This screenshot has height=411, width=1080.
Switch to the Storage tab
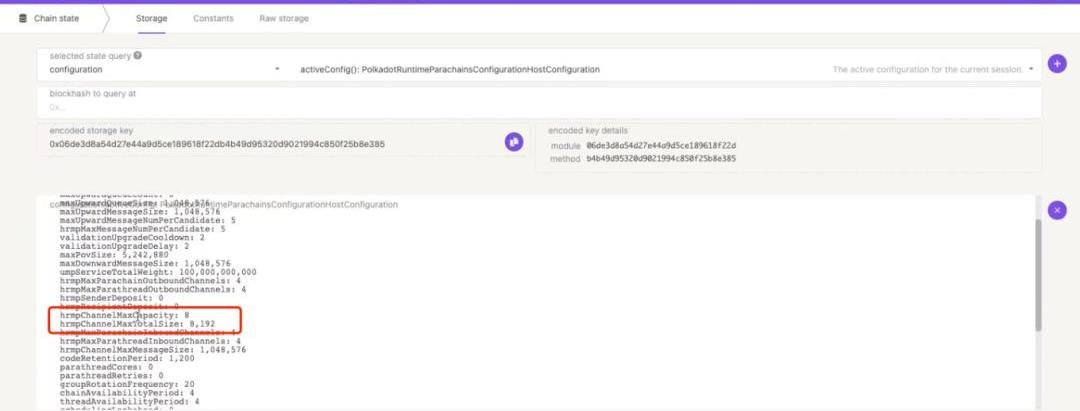click(x=152, y=19)
